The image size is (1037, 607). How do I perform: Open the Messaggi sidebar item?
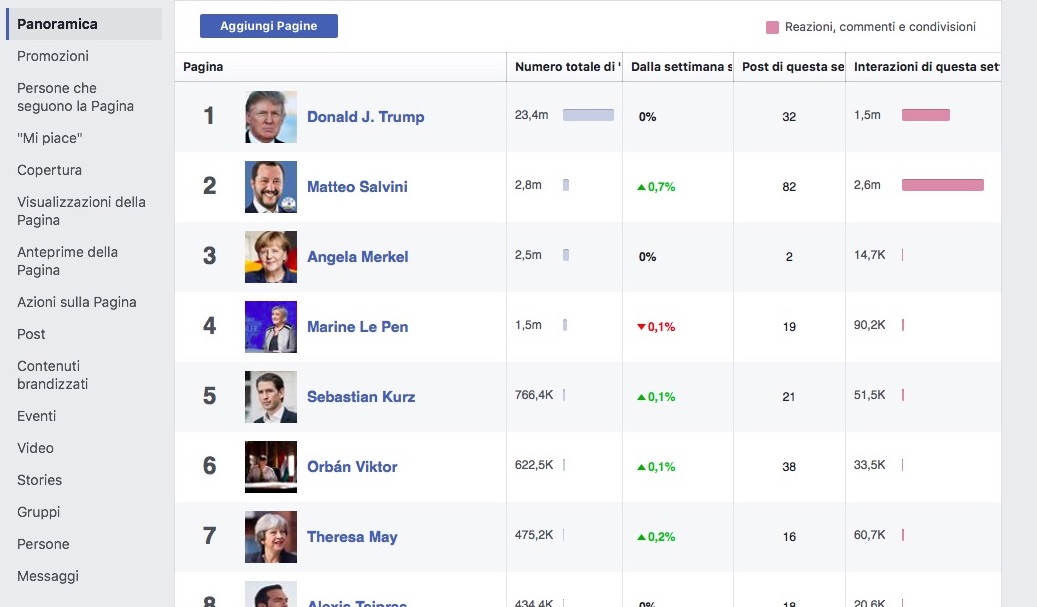point(48,576)
